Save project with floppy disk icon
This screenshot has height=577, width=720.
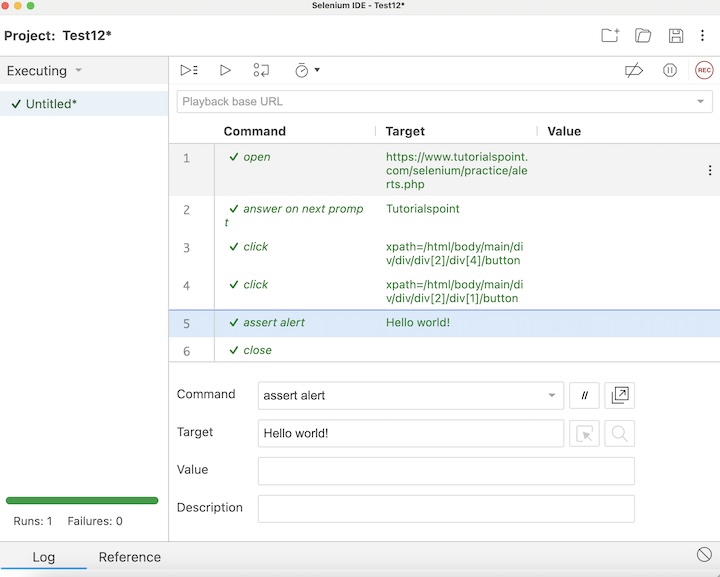click(x=676, y=36)
